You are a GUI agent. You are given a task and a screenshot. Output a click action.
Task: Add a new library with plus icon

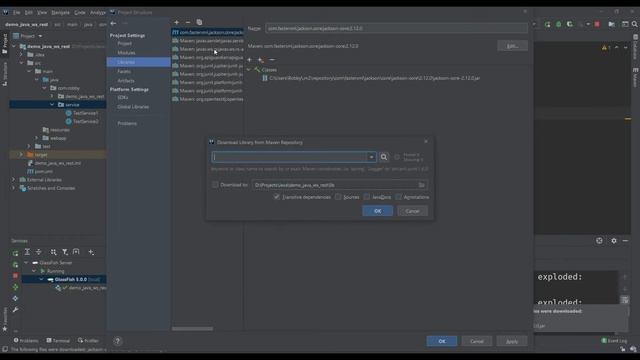[x=176, y=22]
